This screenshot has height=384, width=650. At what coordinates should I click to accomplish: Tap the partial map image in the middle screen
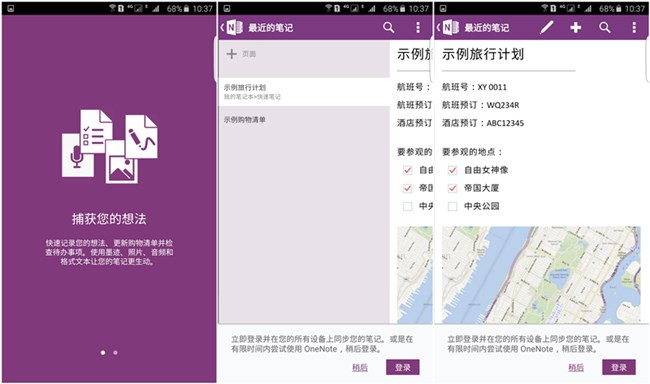[415, 275]
